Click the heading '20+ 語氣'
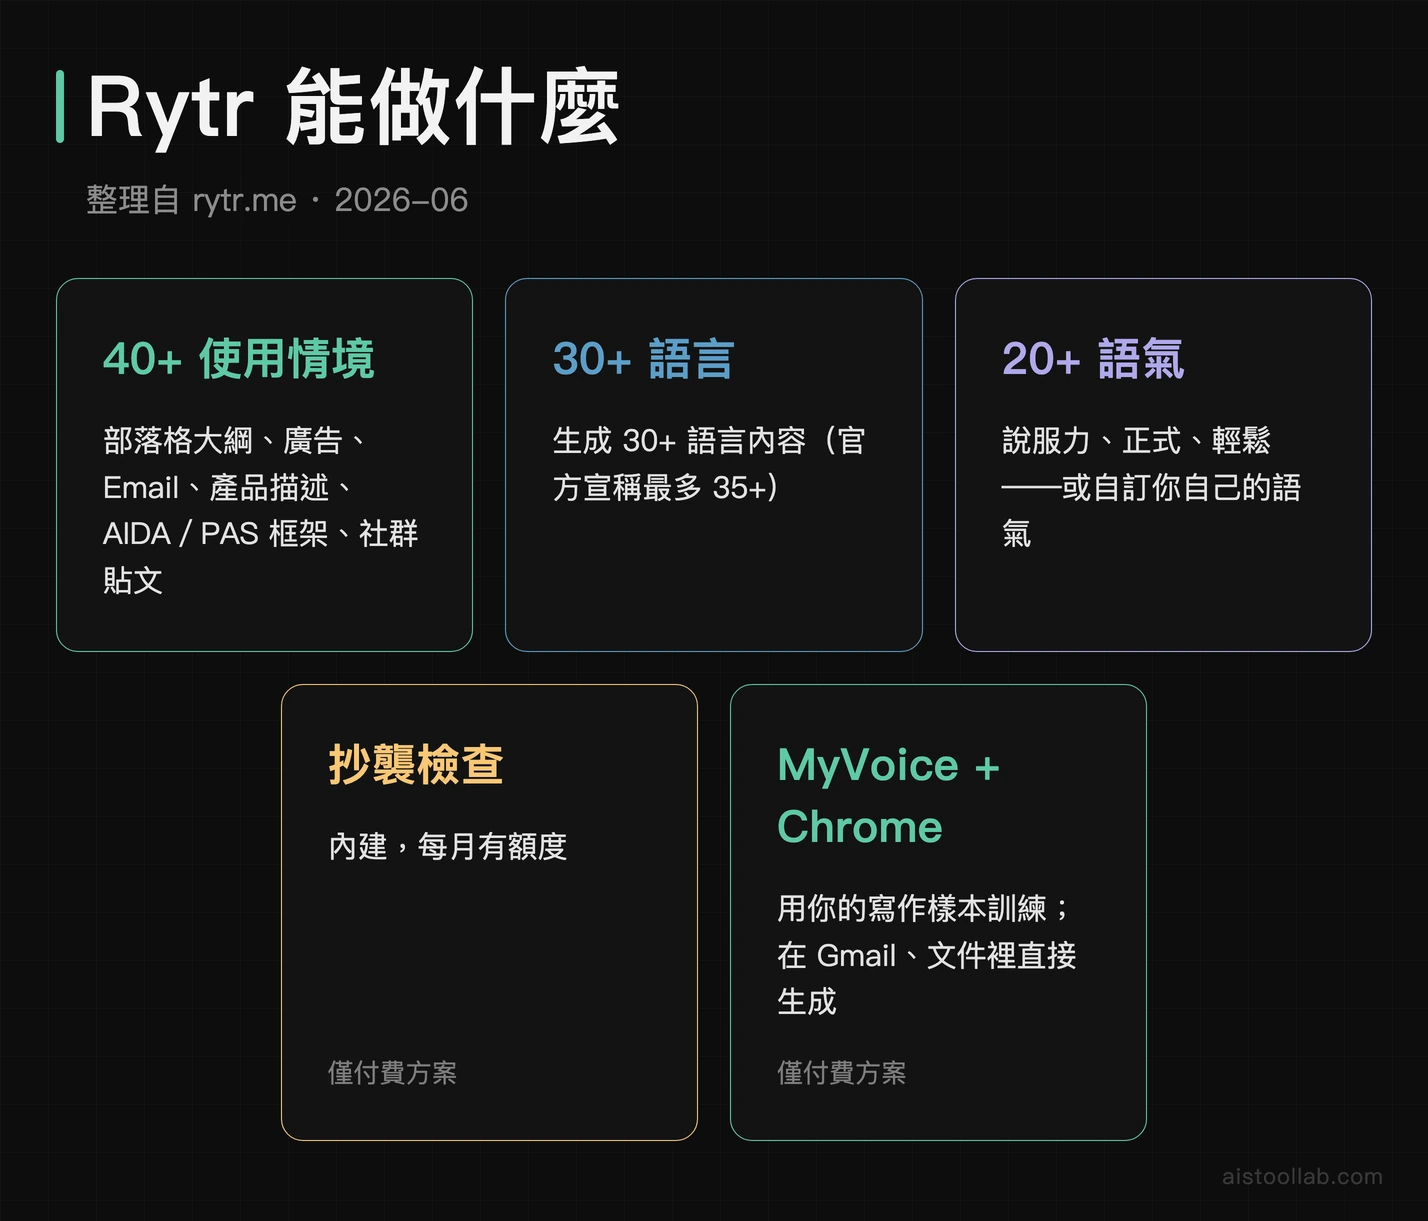 click(1093, 359)
